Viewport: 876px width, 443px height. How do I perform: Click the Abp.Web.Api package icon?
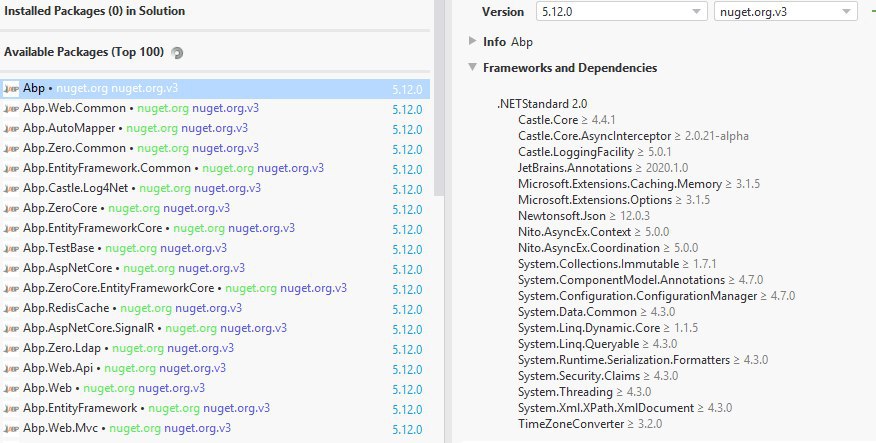click(x=11, y=369)
